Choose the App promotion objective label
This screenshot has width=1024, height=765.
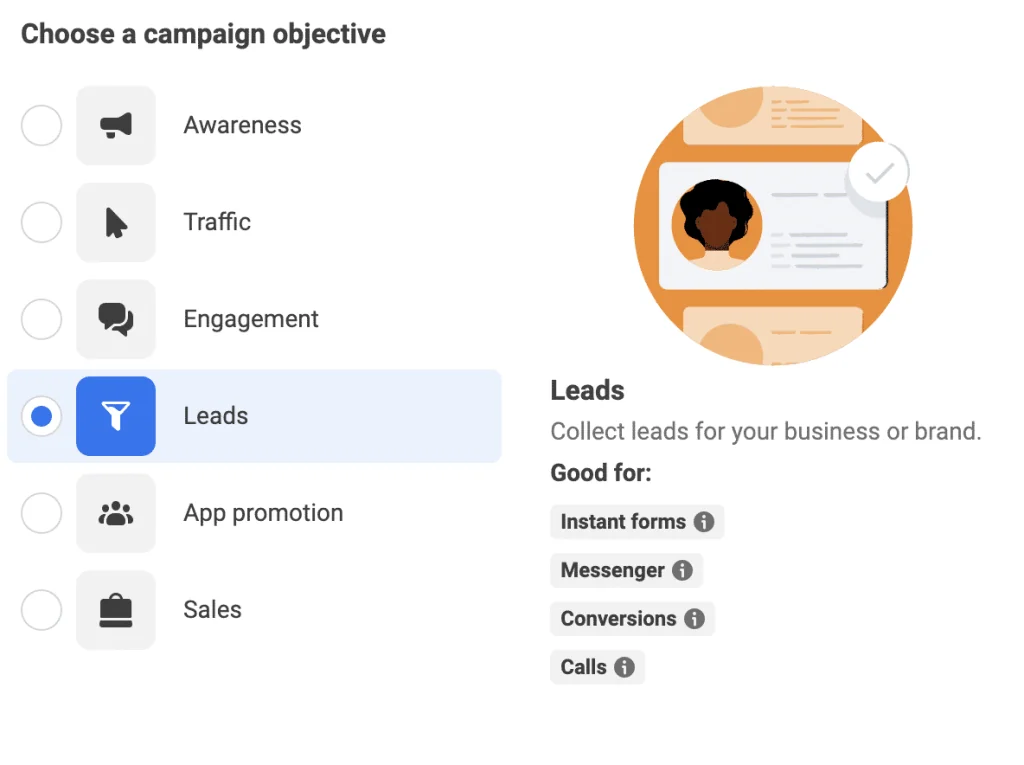[x=263, y=513]
